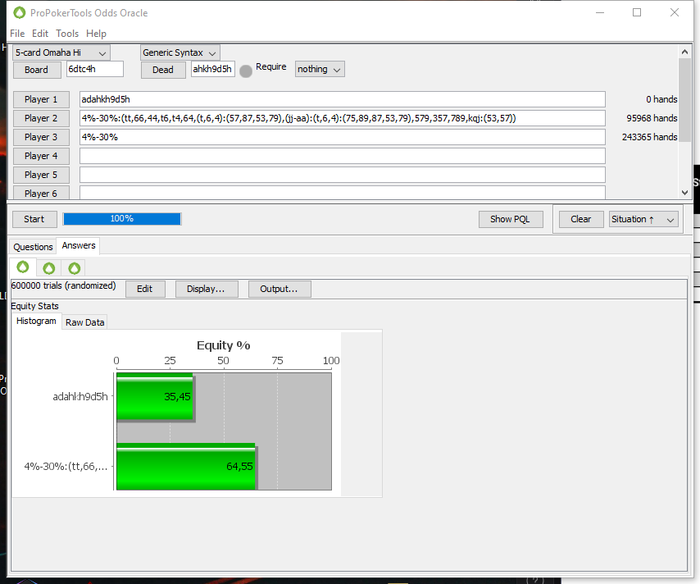Click the Player 6 button
700x584 pixels.
click(41, 193)
